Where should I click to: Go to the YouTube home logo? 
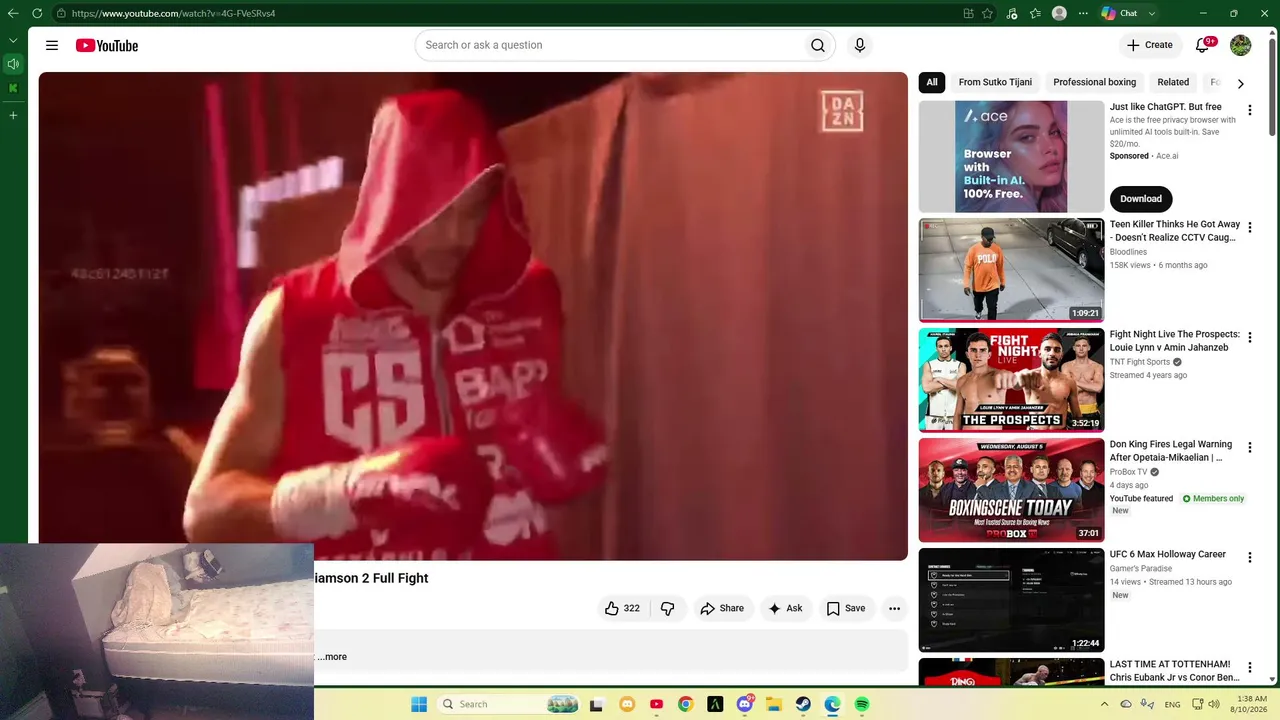pyautogui.click(x=106, y=45)
